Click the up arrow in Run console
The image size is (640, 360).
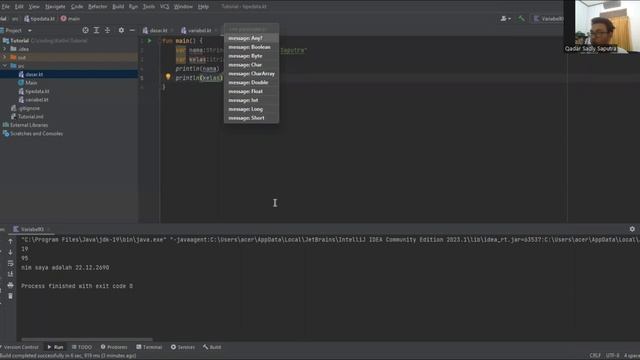(x=10, y=241)
